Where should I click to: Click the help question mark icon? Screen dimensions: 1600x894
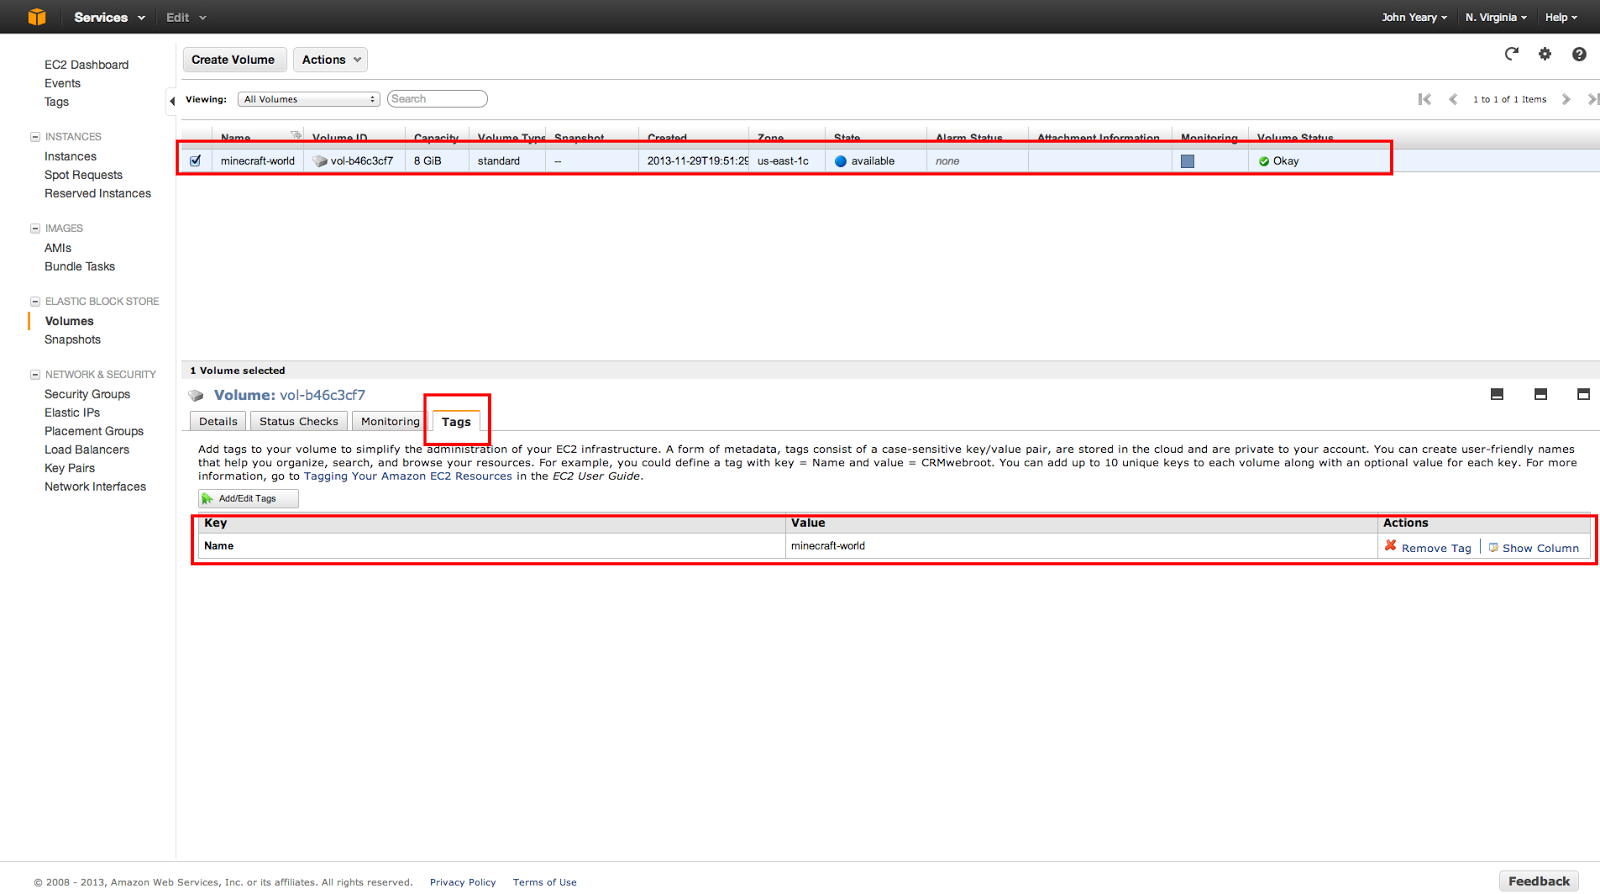pyautogui.click(x=1579, y=54)
